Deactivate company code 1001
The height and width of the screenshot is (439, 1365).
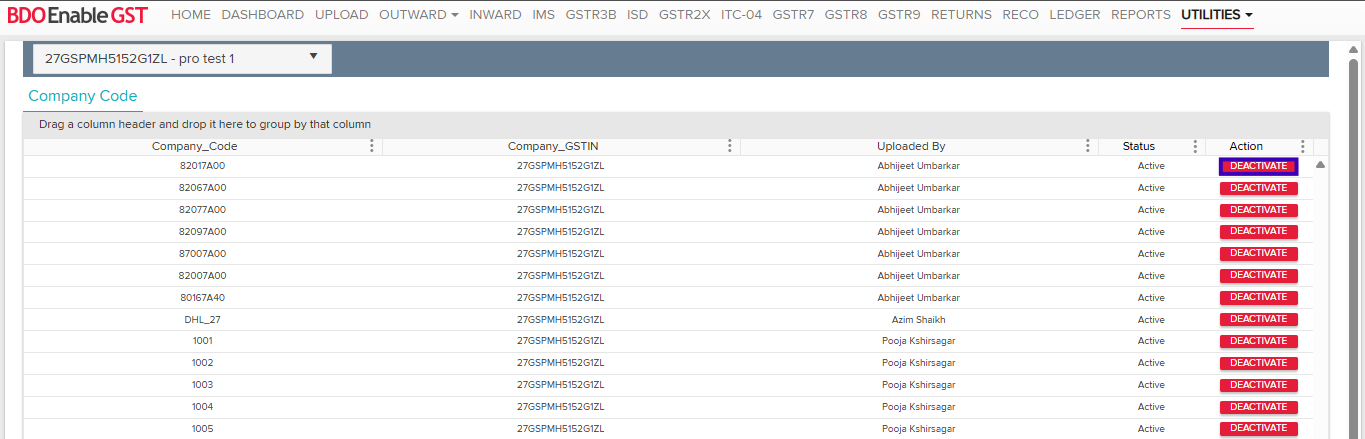click(x=1258, y=342)
